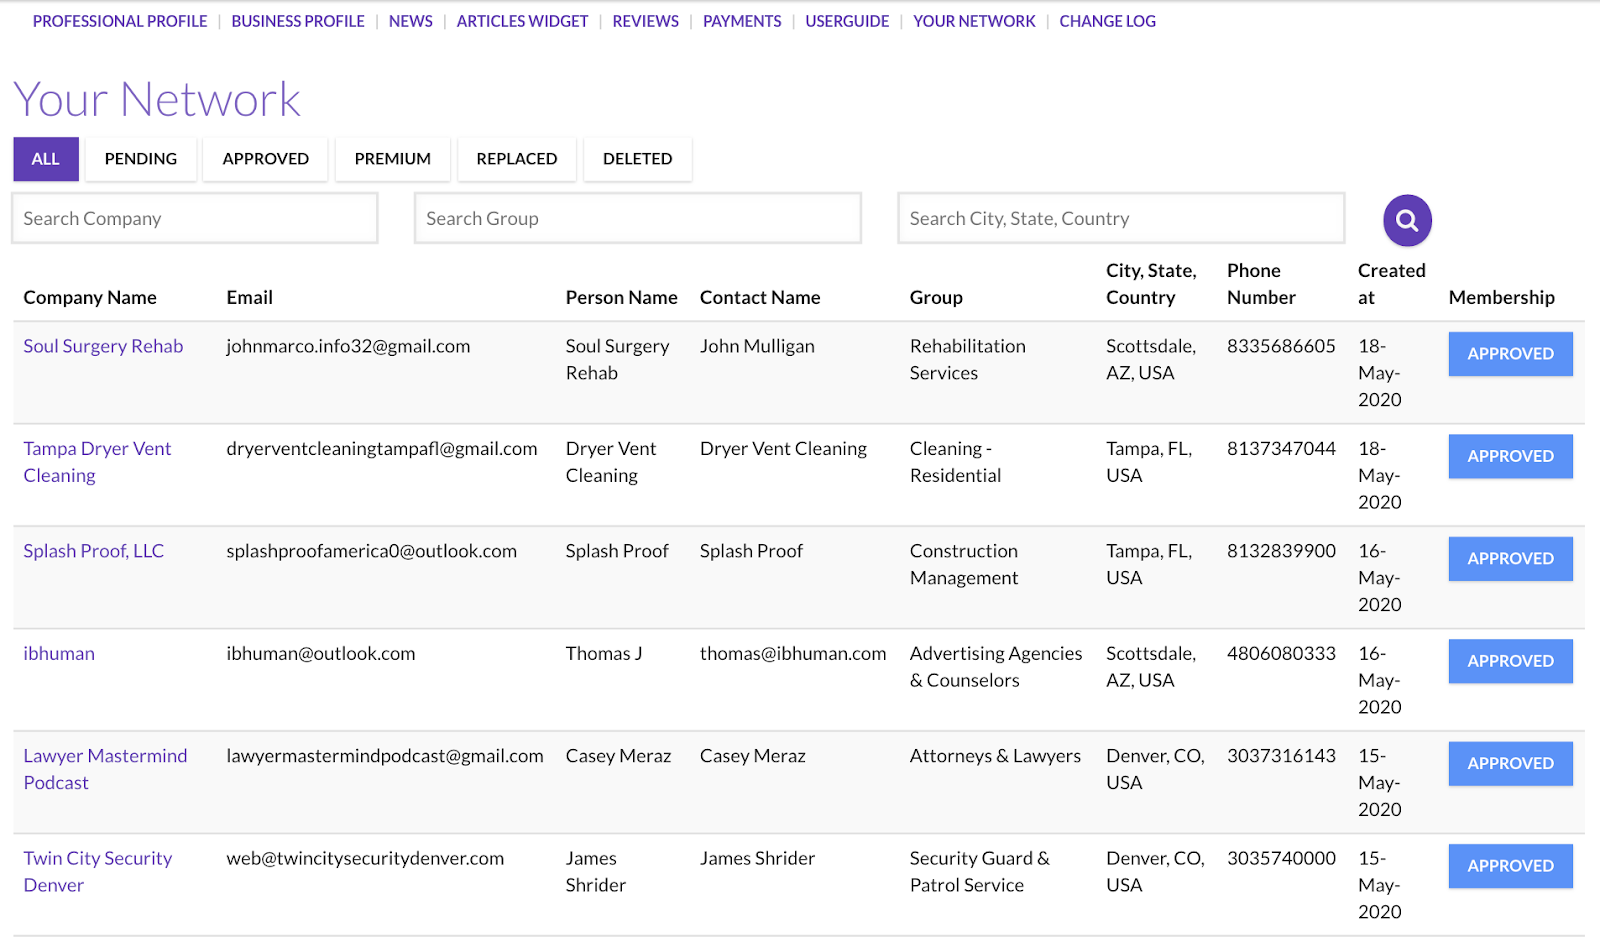Open the Business Profile menu item
This screenshot has width=1600, height=937.
click(x=298, y=21)
